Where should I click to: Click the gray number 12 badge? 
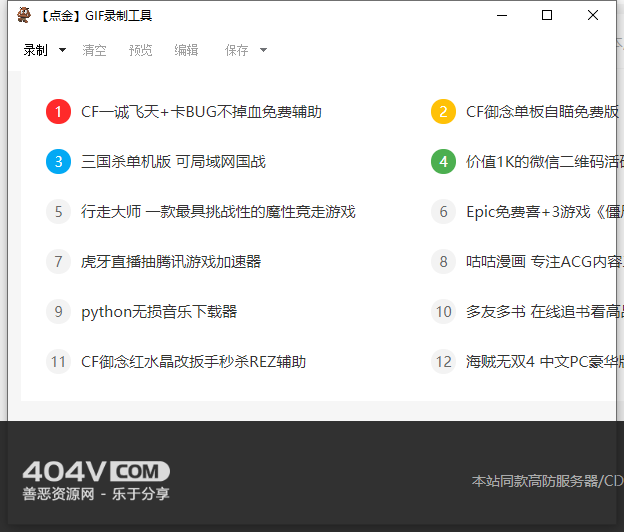pyautogui.click(x=443, y=362)
